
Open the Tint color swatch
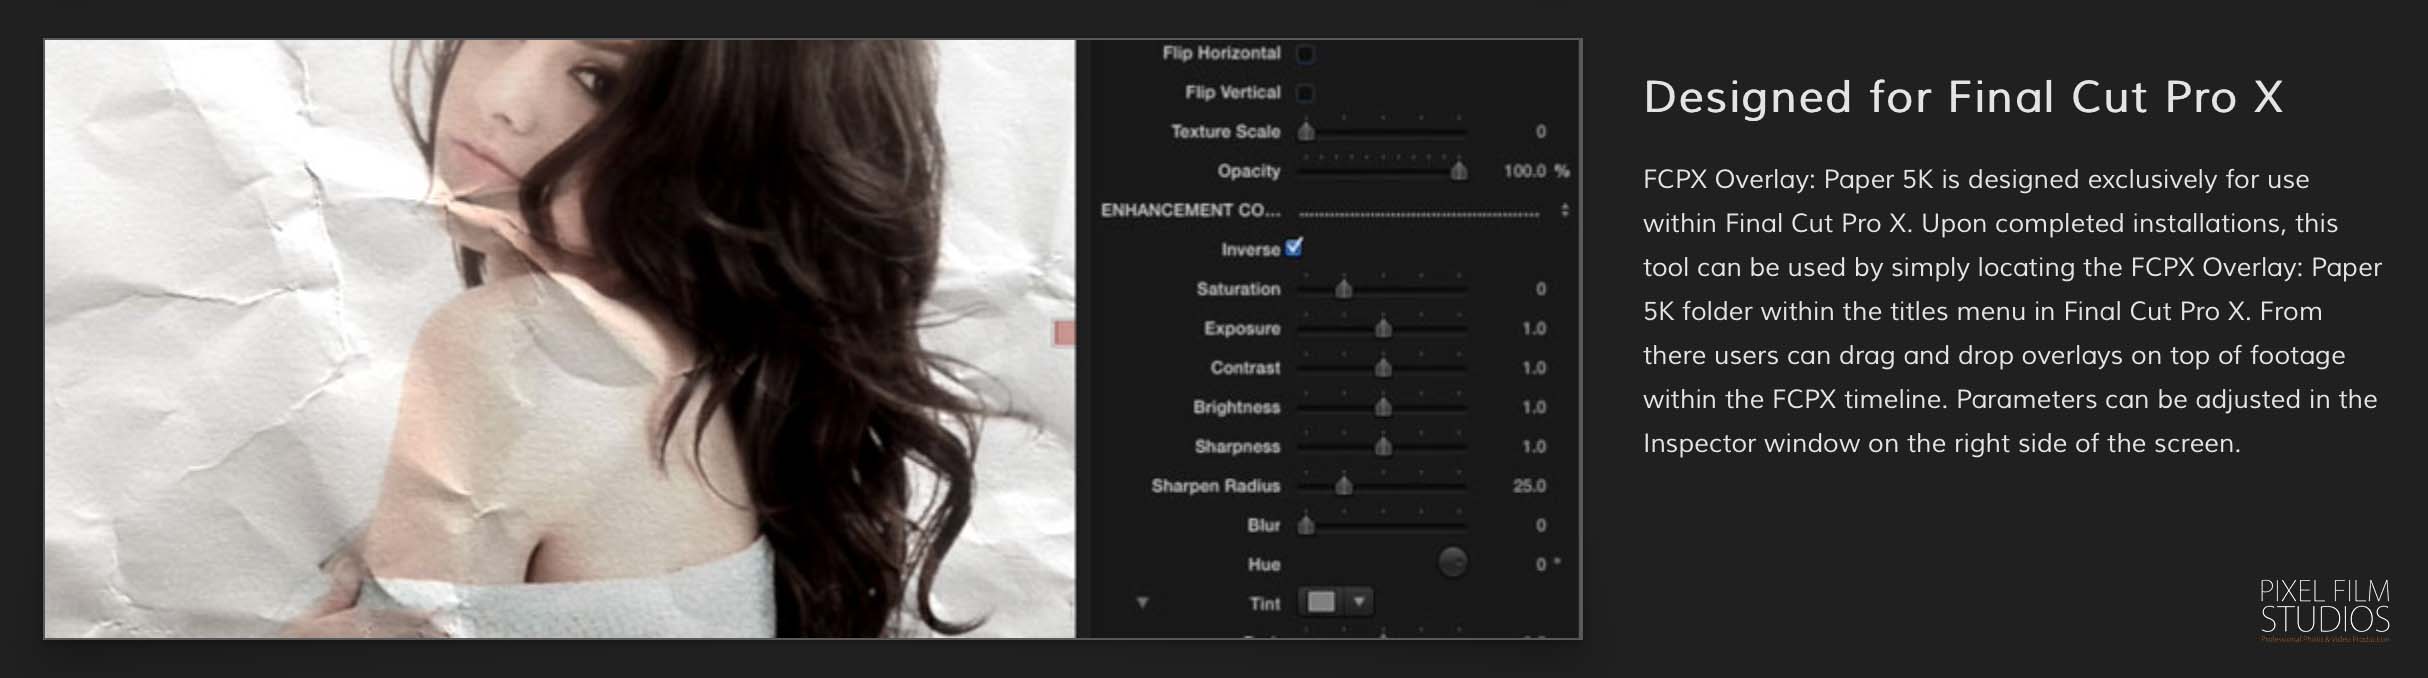[x=1321, y=602]
